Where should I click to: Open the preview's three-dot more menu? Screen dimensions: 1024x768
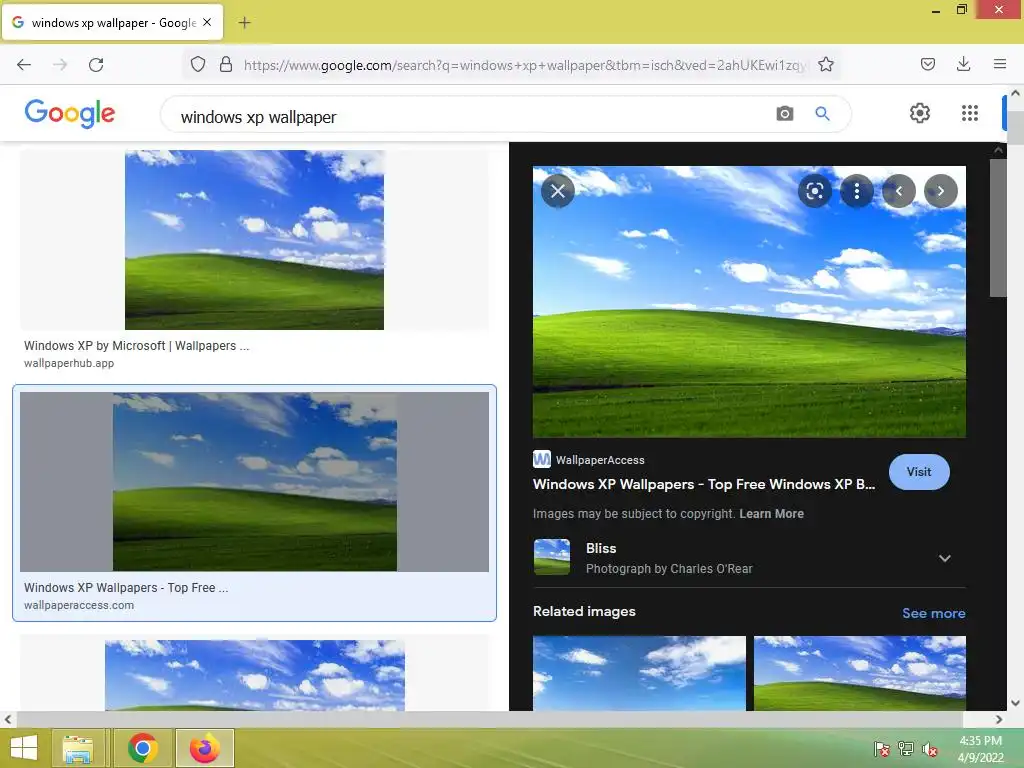coord(856,191)
